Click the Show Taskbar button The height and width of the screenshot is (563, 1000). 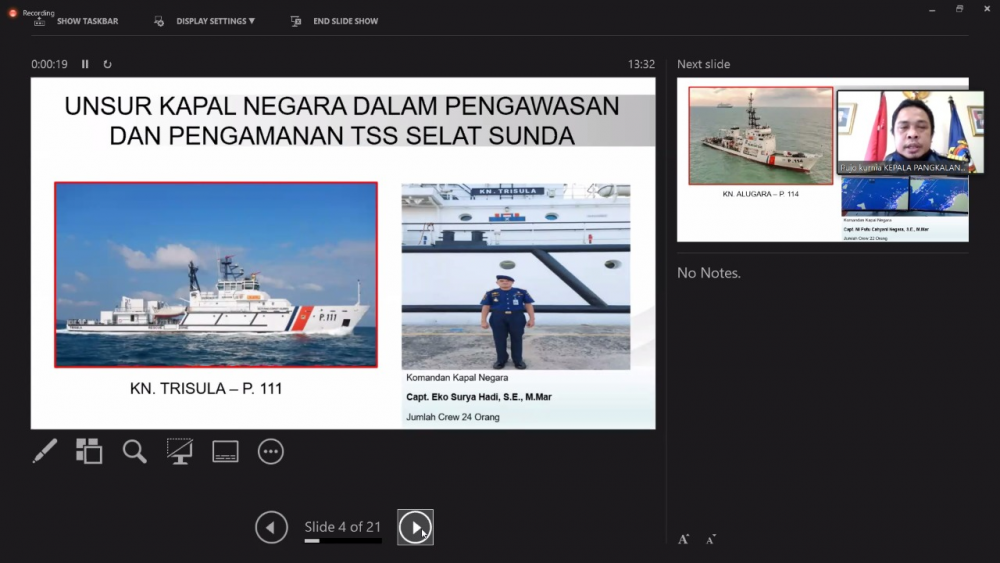click(x=87, y=21)
